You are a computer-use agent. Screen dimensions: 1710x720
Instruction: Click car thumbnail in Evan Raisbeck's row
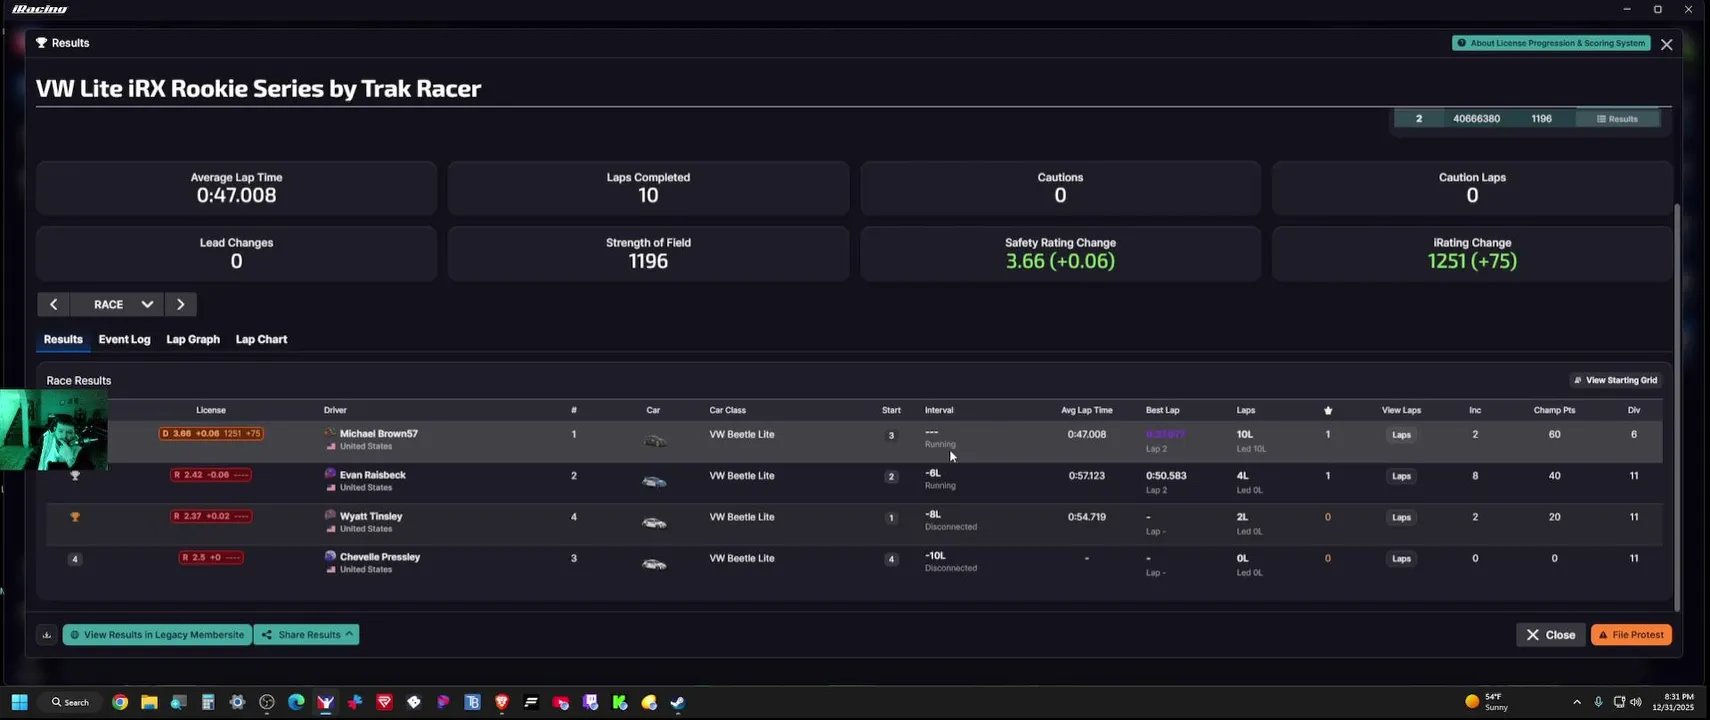tap(654, 482)
